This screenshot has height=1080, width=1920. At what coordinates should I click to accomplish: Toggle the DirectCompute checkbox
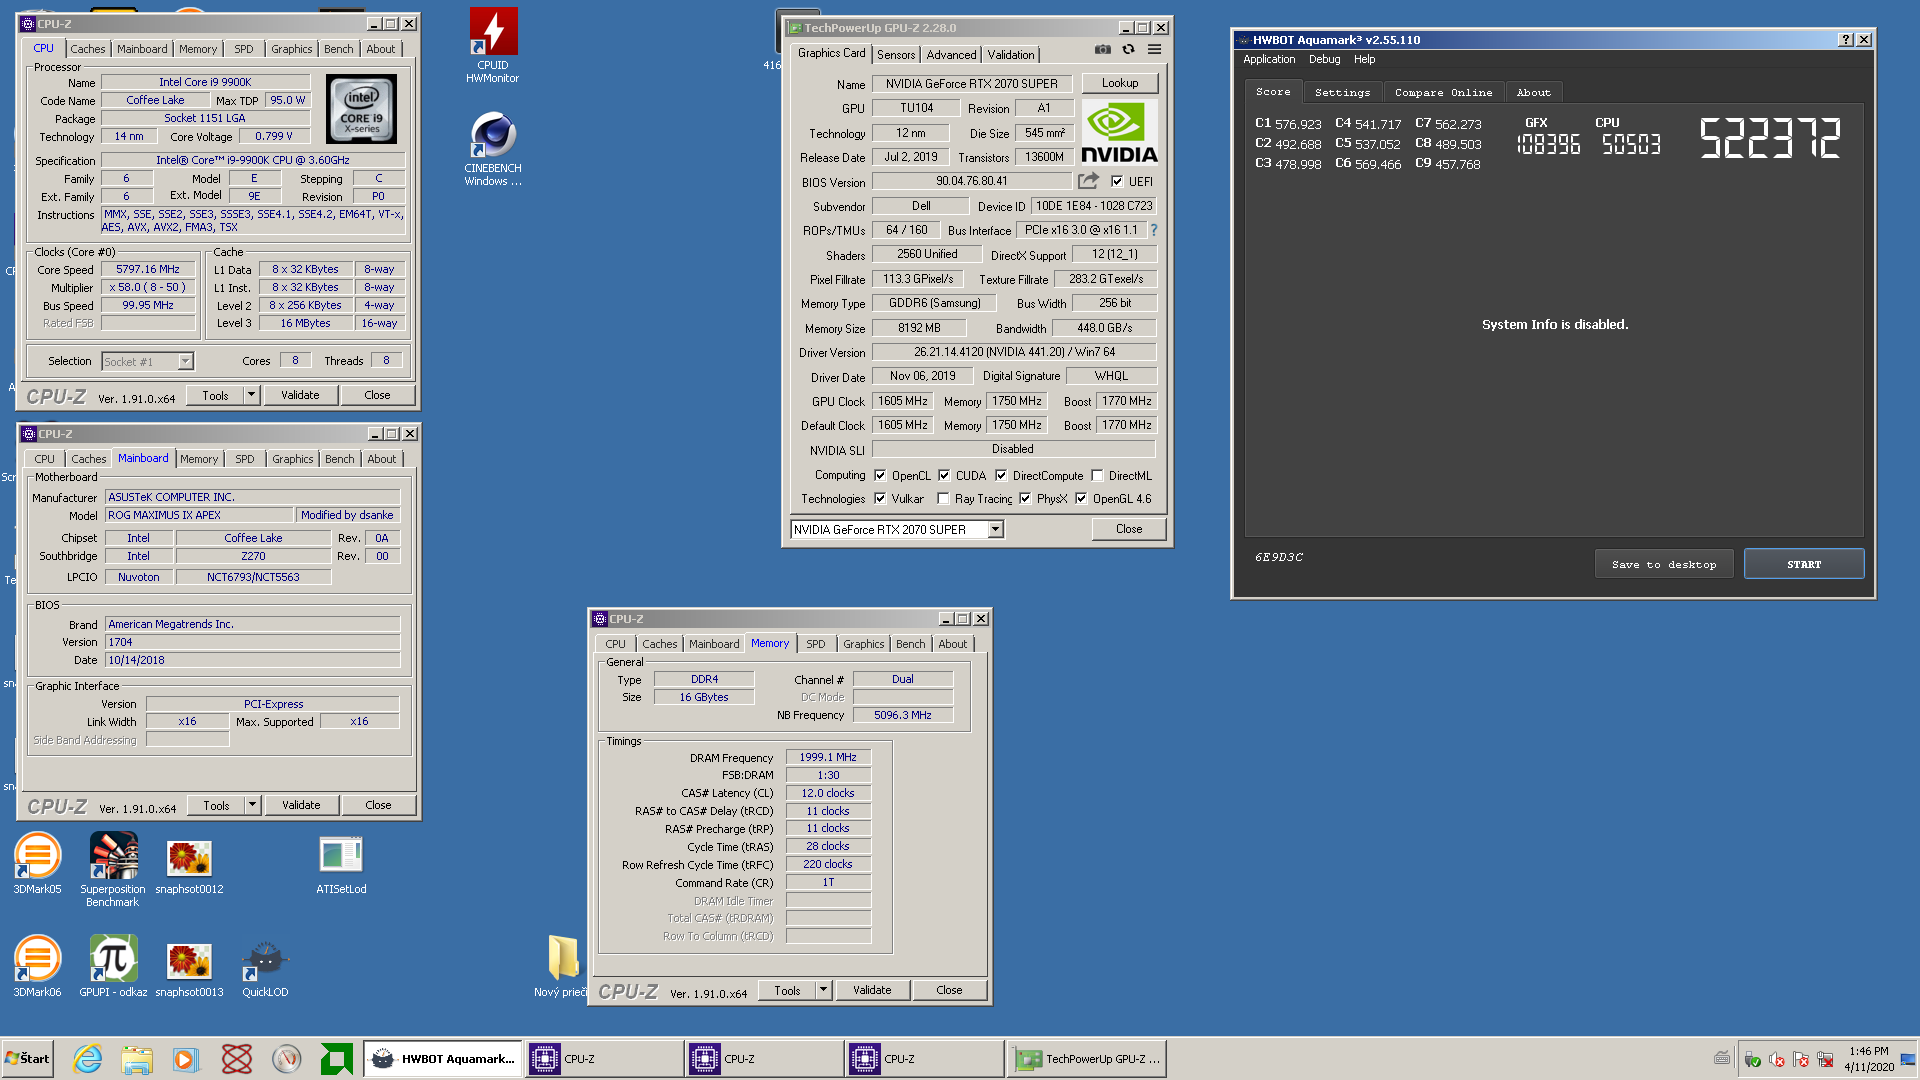1001,476
